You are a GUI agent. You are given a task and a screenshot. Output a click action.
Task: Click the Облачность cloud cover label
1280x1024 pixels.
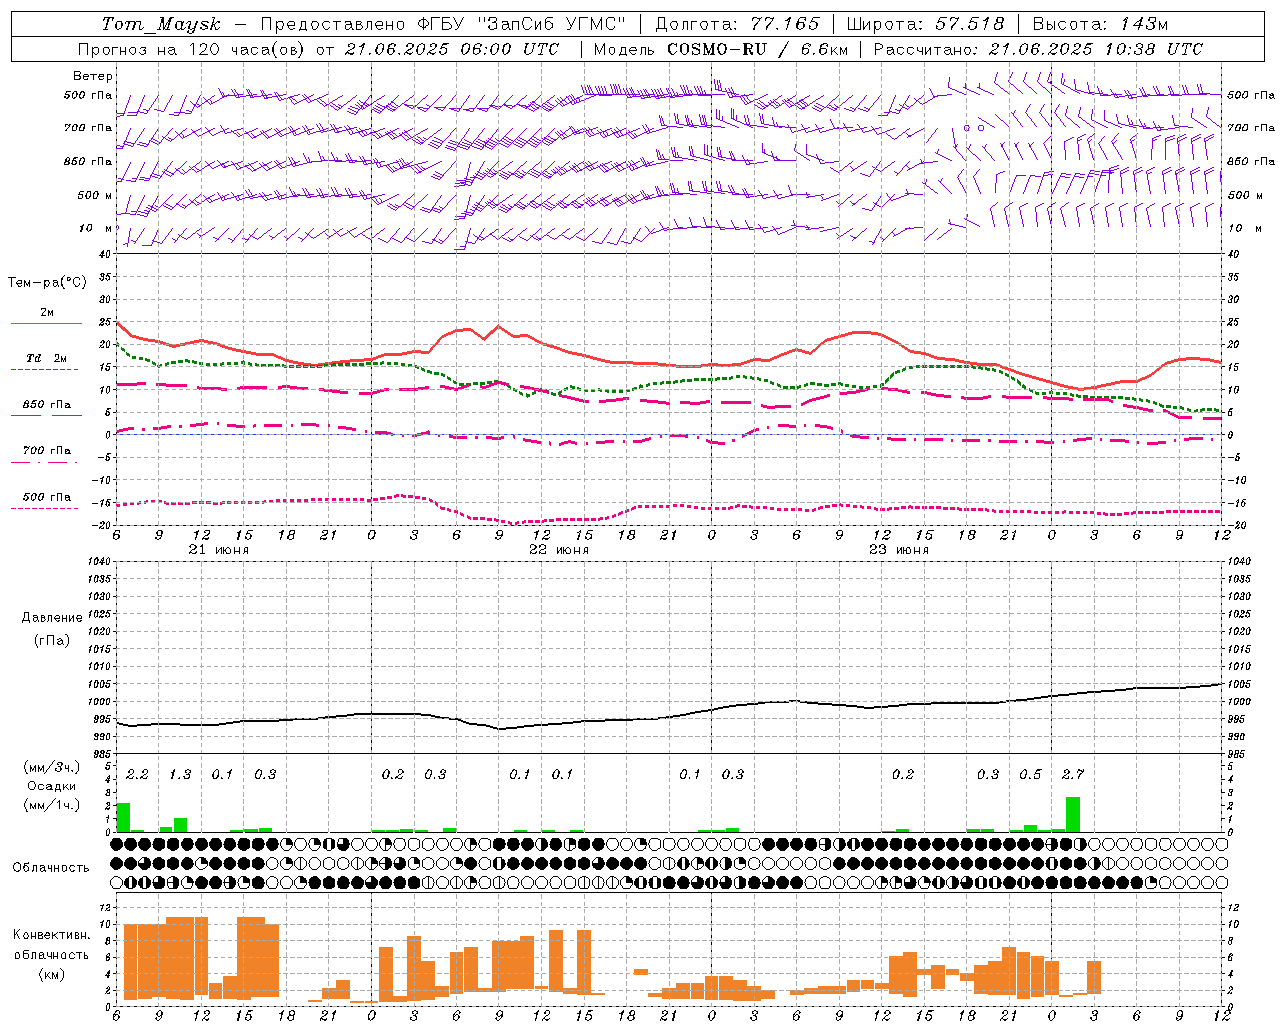(51, 868)
